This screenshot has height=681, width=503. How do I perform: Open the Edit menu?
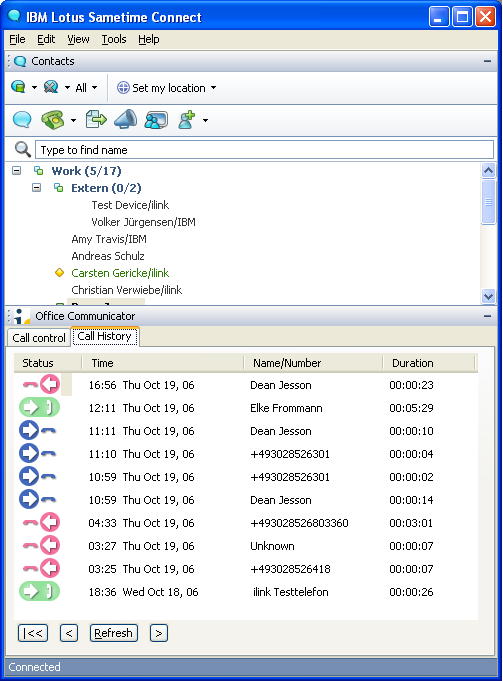46,39
